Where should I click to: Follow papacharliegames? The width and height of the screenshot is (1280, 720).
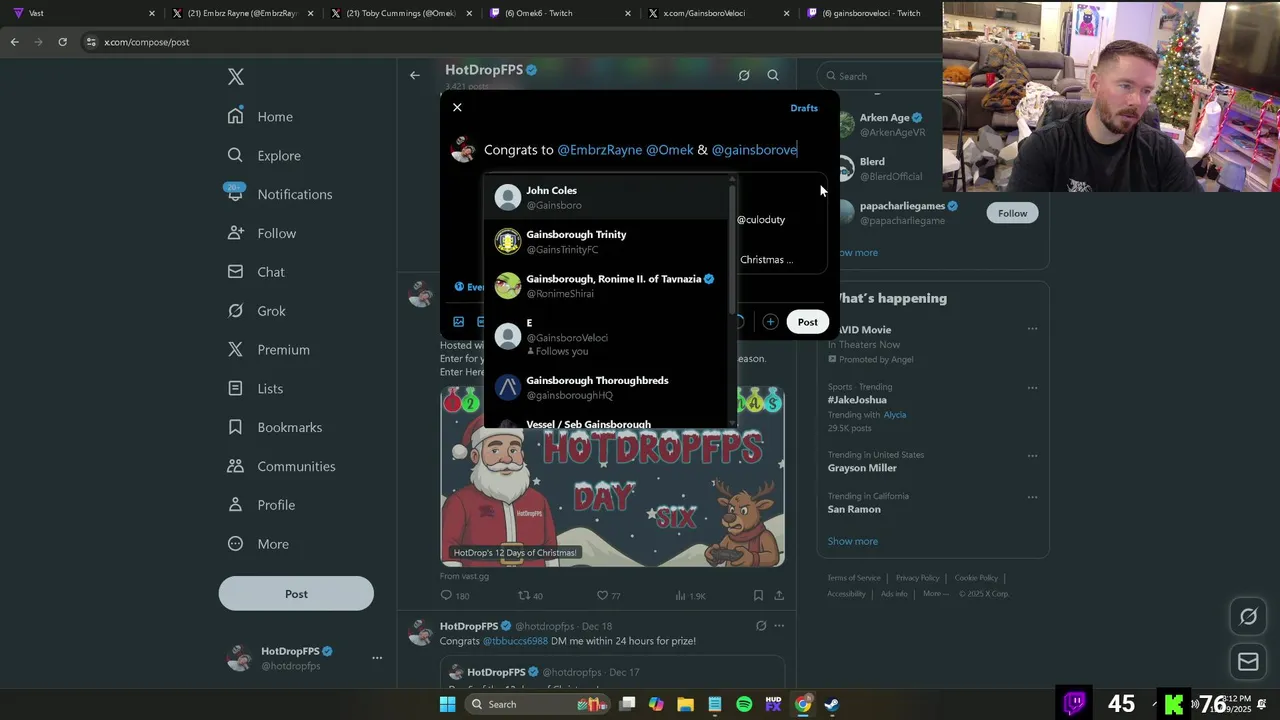(1012, 213)
